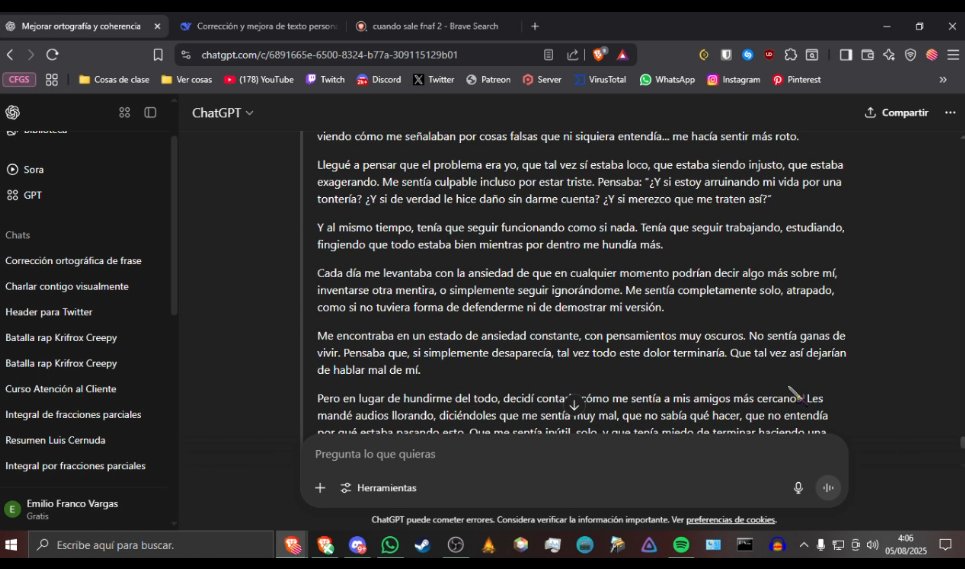The height and width of the screenshot is (569, 965).
Task: Start voice mode with the waveform button
Action: 828,488
